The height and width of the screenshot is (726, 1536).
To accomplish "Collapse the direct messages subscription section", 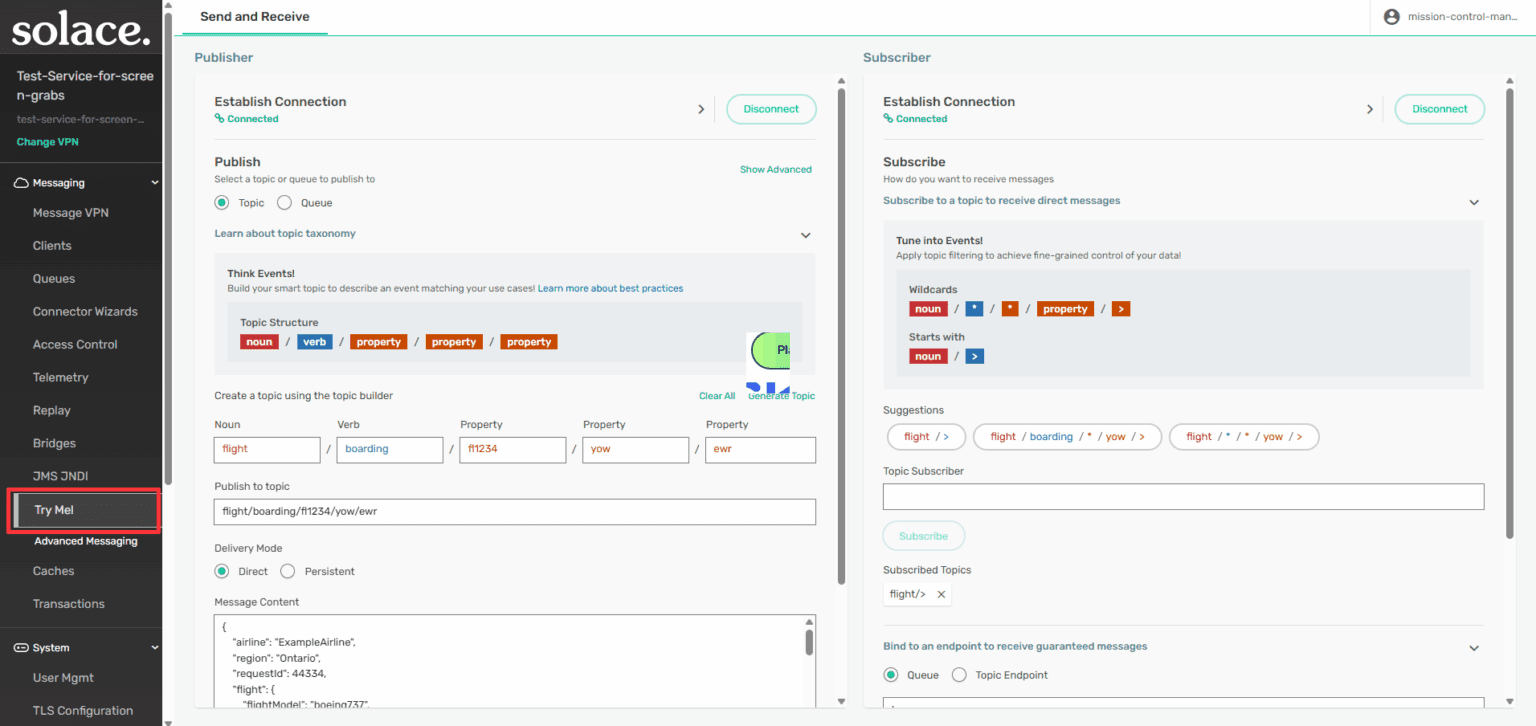I will coord(1474,201).
